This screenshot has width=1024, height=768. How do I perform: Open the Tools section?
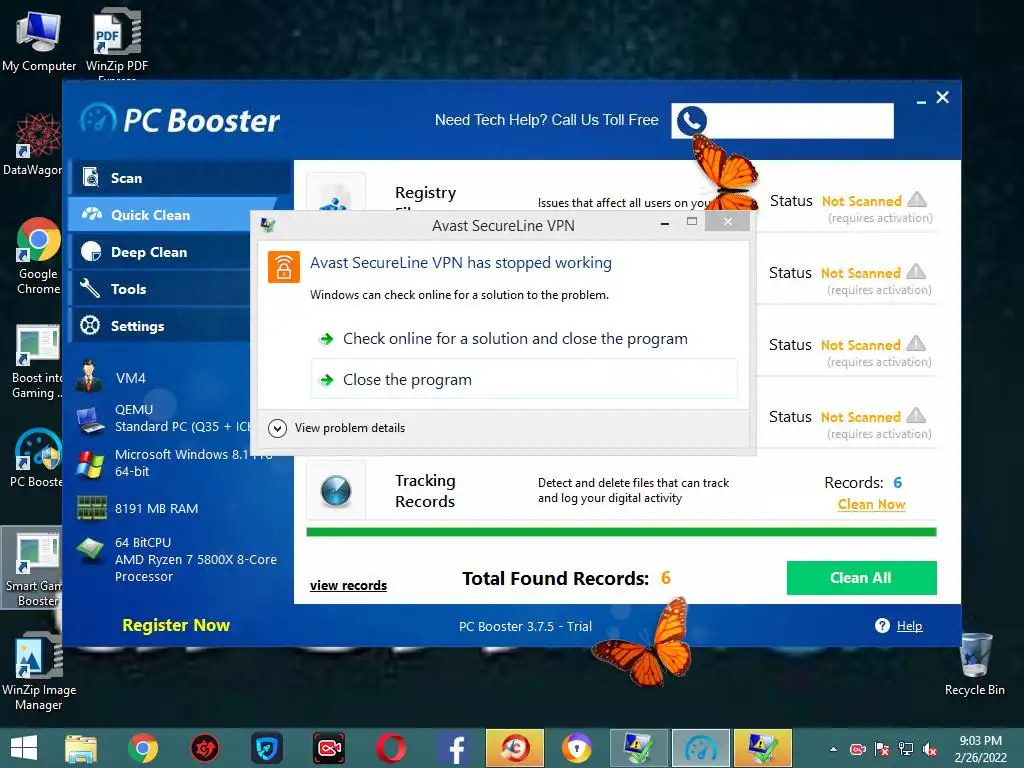click(161, 289)
